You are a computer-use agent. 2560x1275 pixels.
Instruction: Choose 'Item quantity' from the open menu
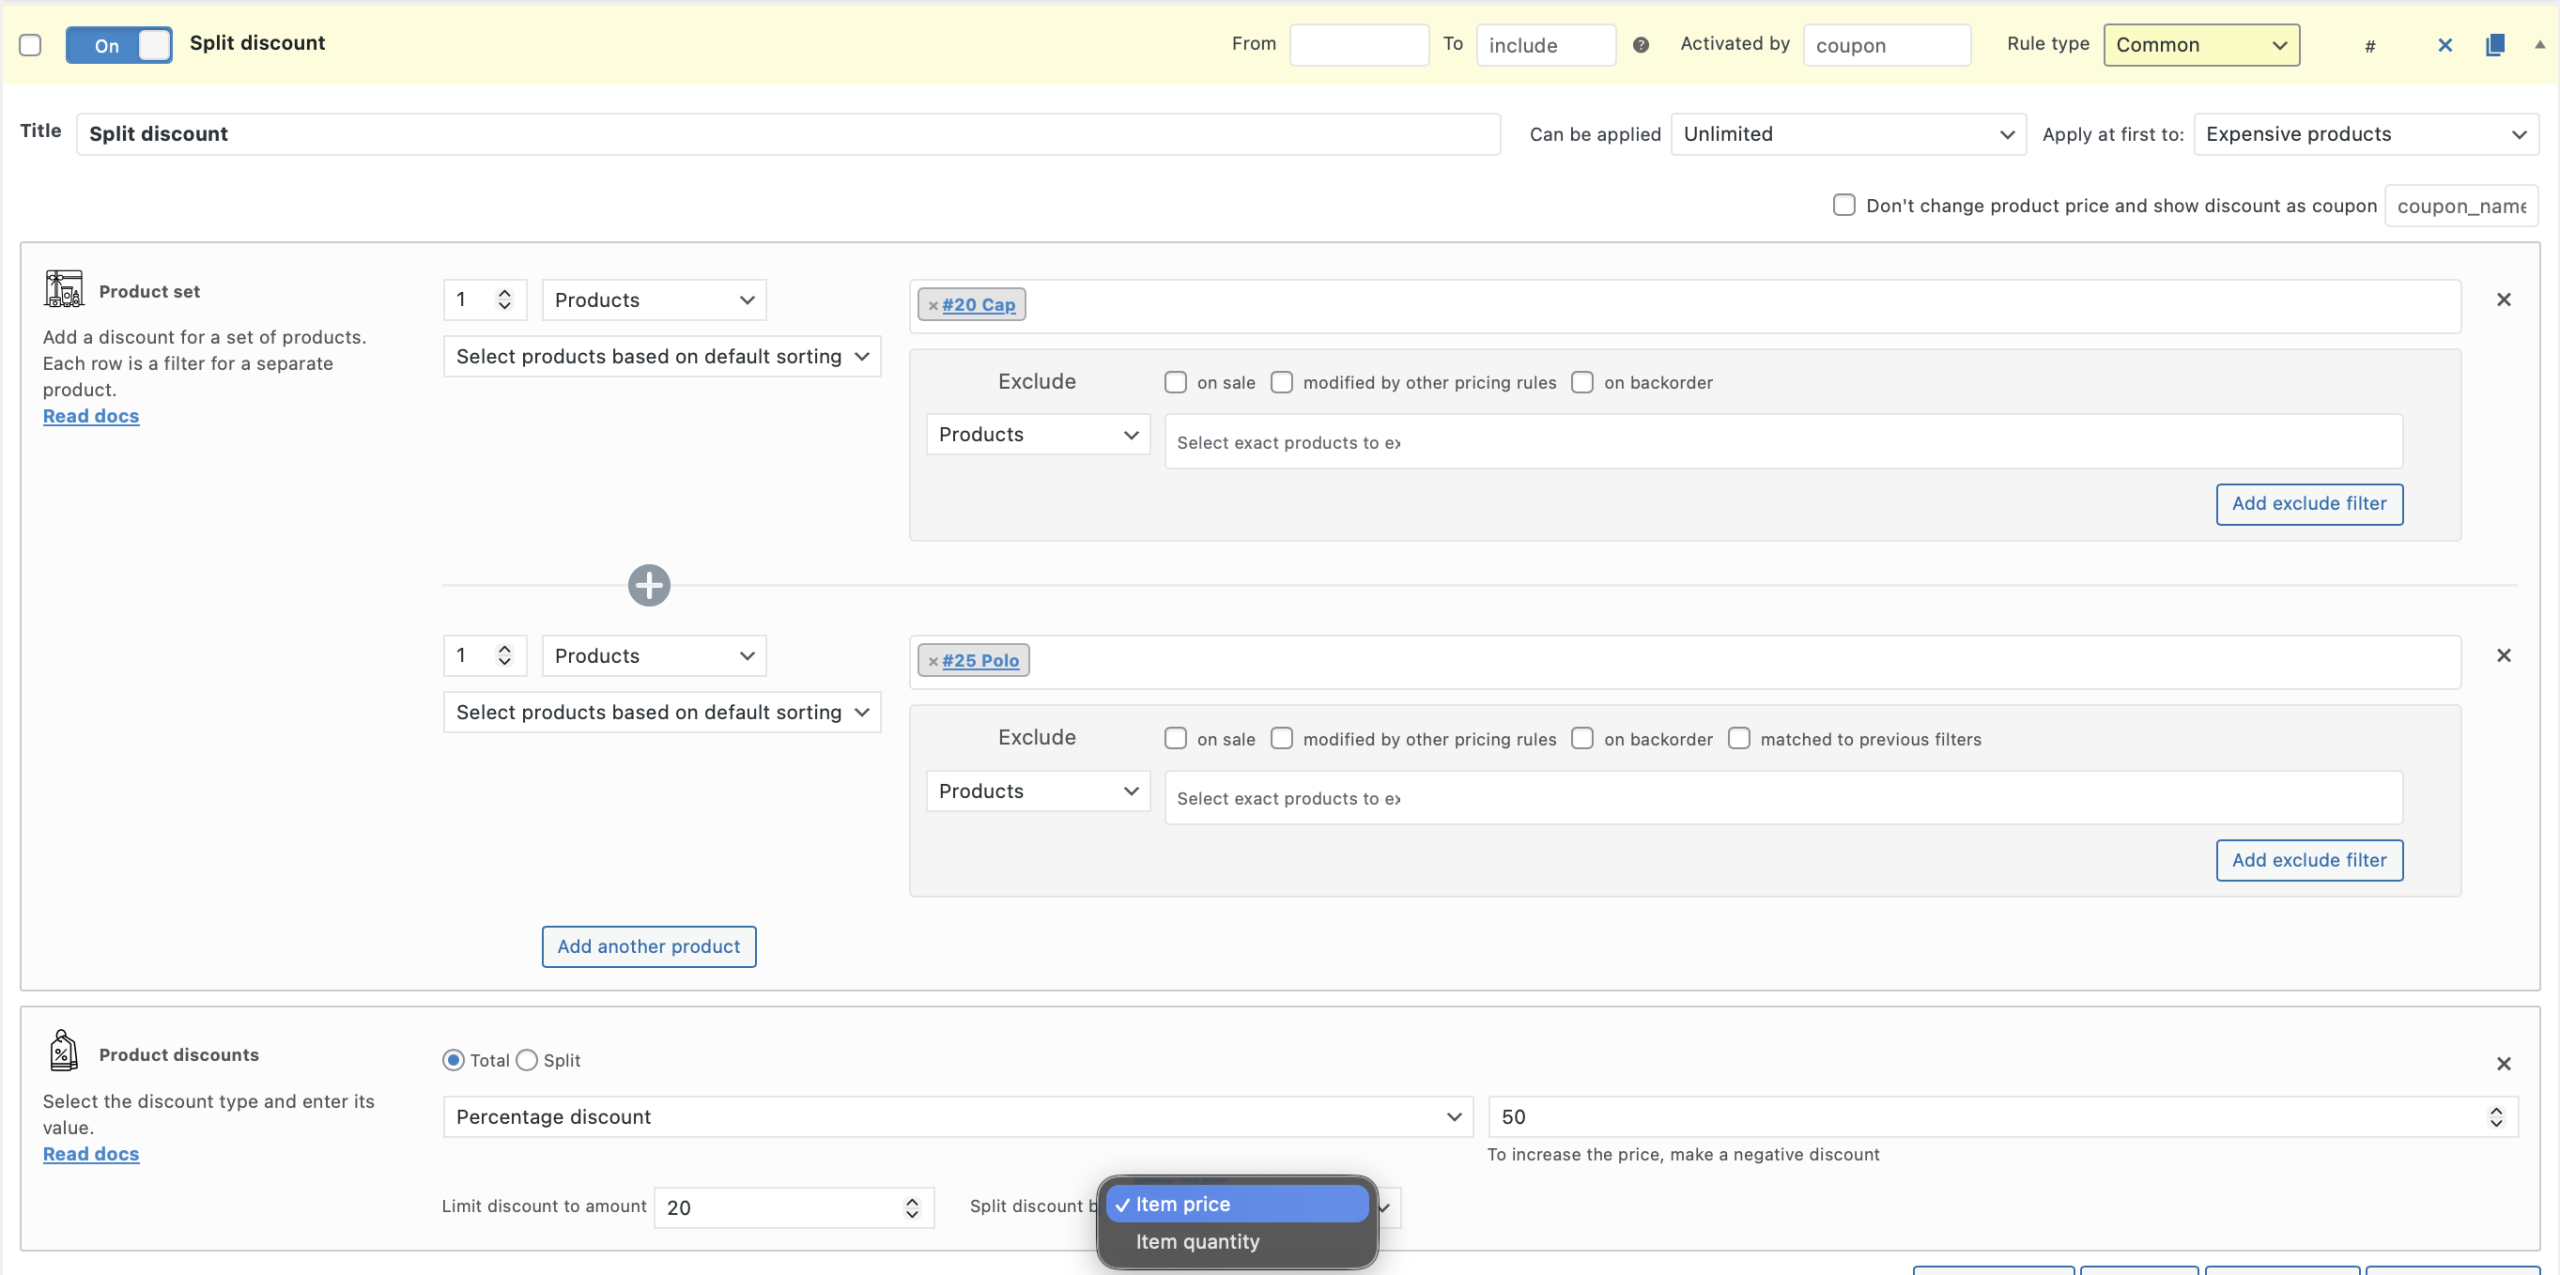pos(1197,1242)
